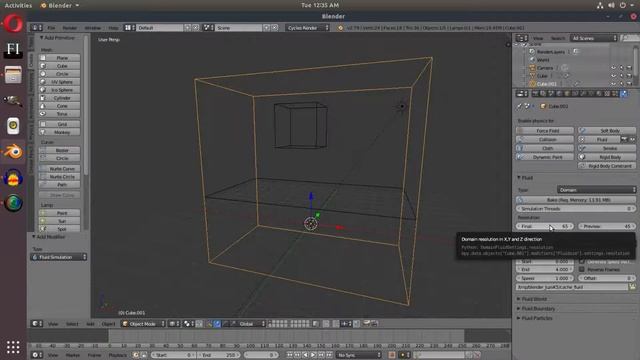Screen dimensions: 640x360
Task: Toggle the 3D manipulator widget
Action: (x=209, y=324)
